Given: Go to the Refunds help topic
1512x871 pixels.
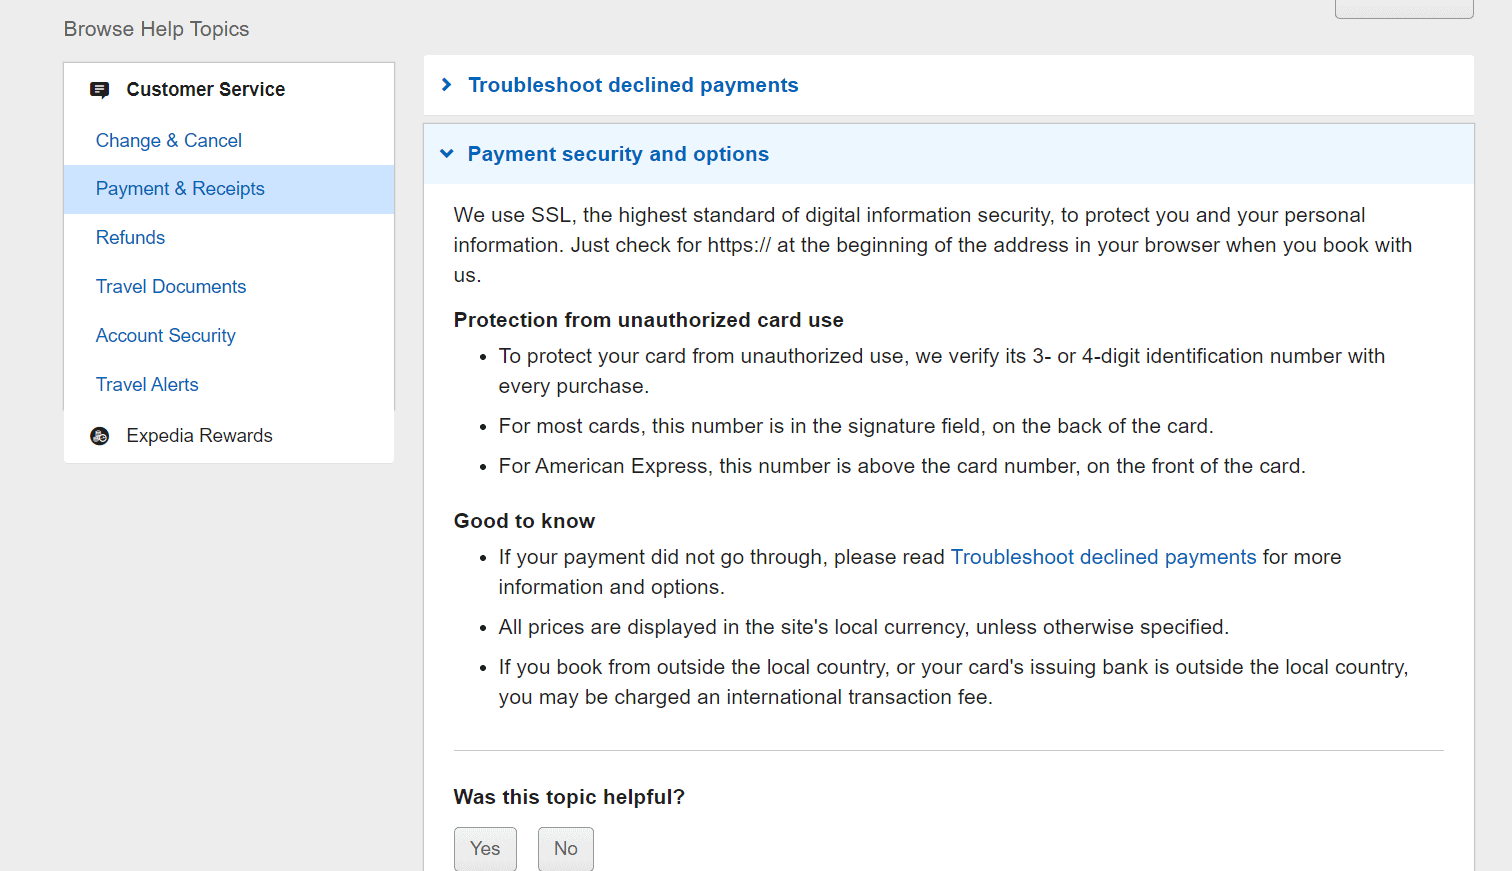Looking at the screenshot, I should (130, 238).
